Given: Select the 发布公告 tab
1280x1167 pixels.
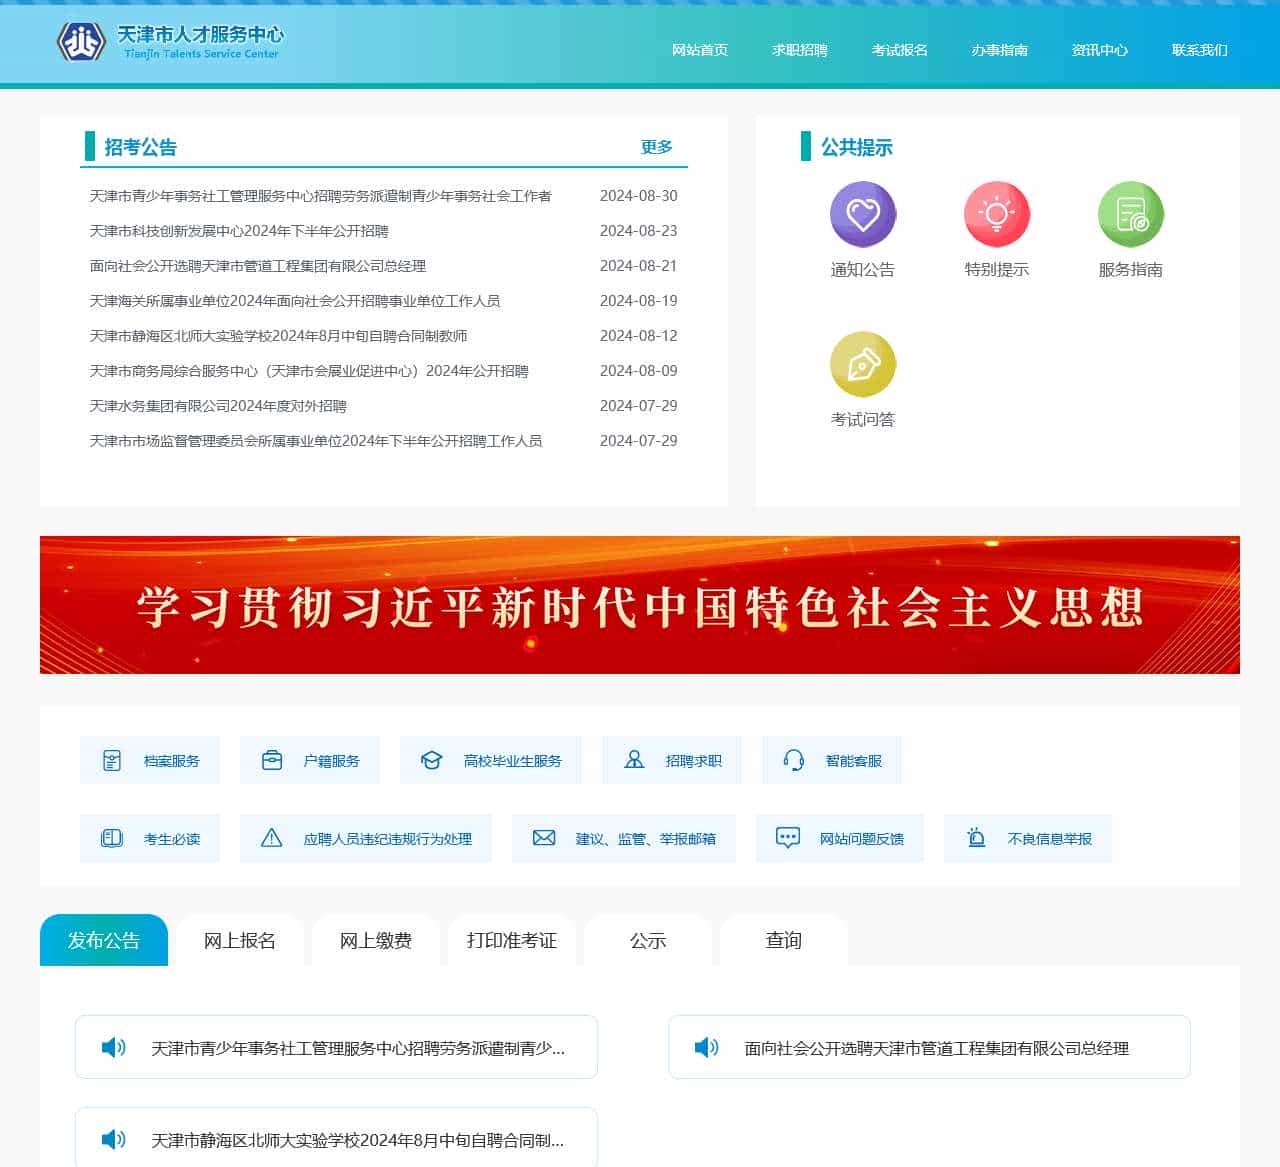Looking at the screenshot, I should pyautogui.click(x=104, y=940).
